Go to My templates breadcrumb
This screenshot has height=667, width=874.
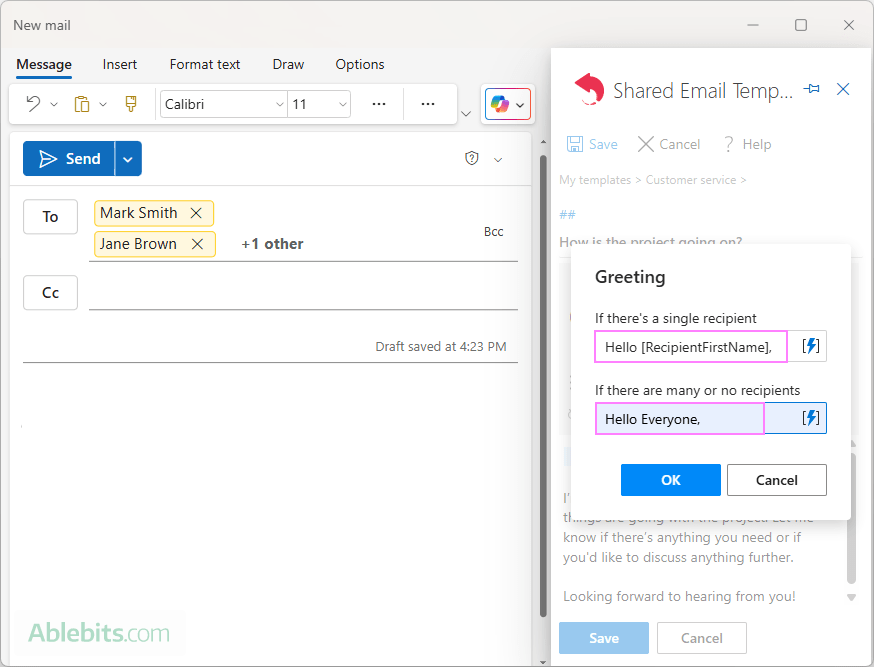595,180
